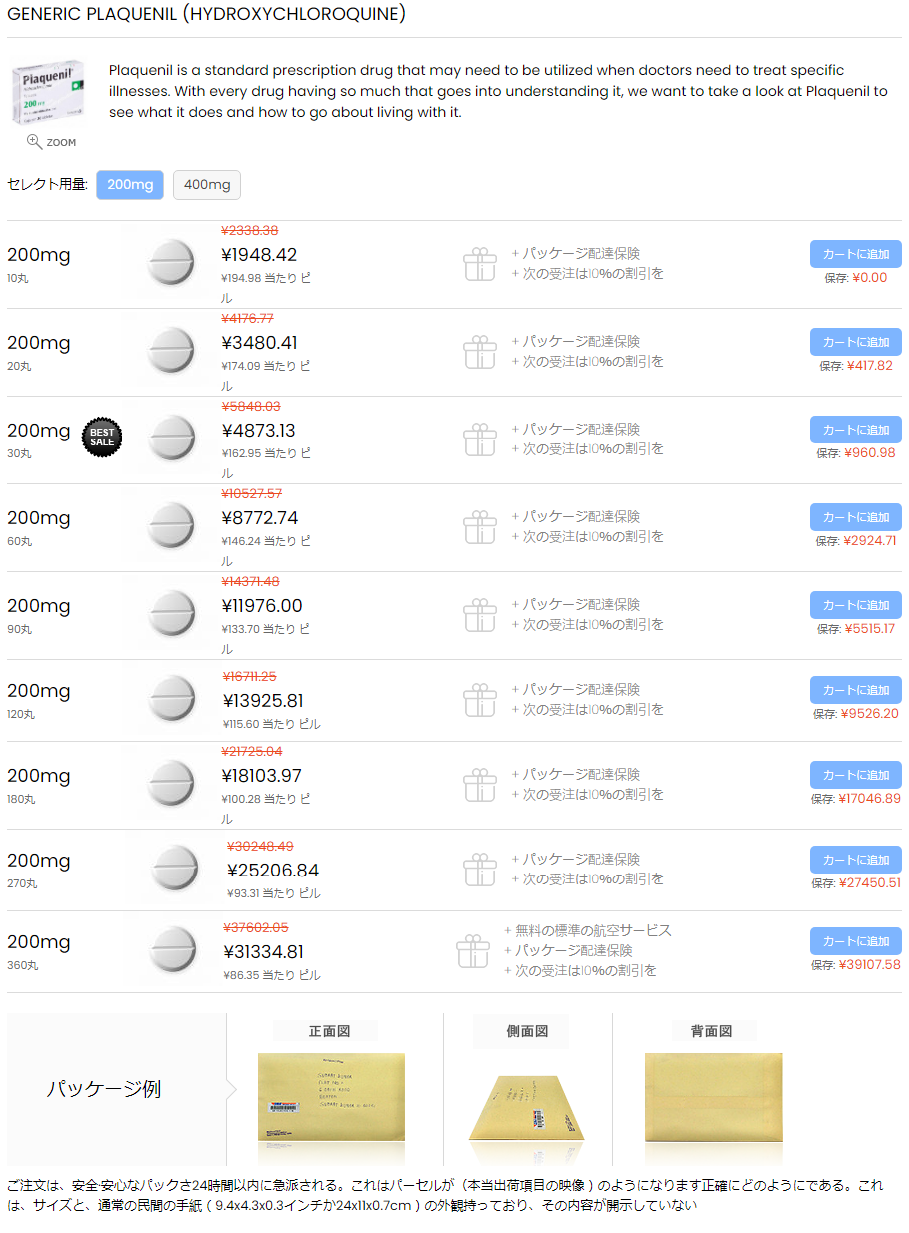Image resolution: width=909 pixels, height=1233 pixels.
Task: Click the savings amount ¥39107.58
Action: click(870, 965)
